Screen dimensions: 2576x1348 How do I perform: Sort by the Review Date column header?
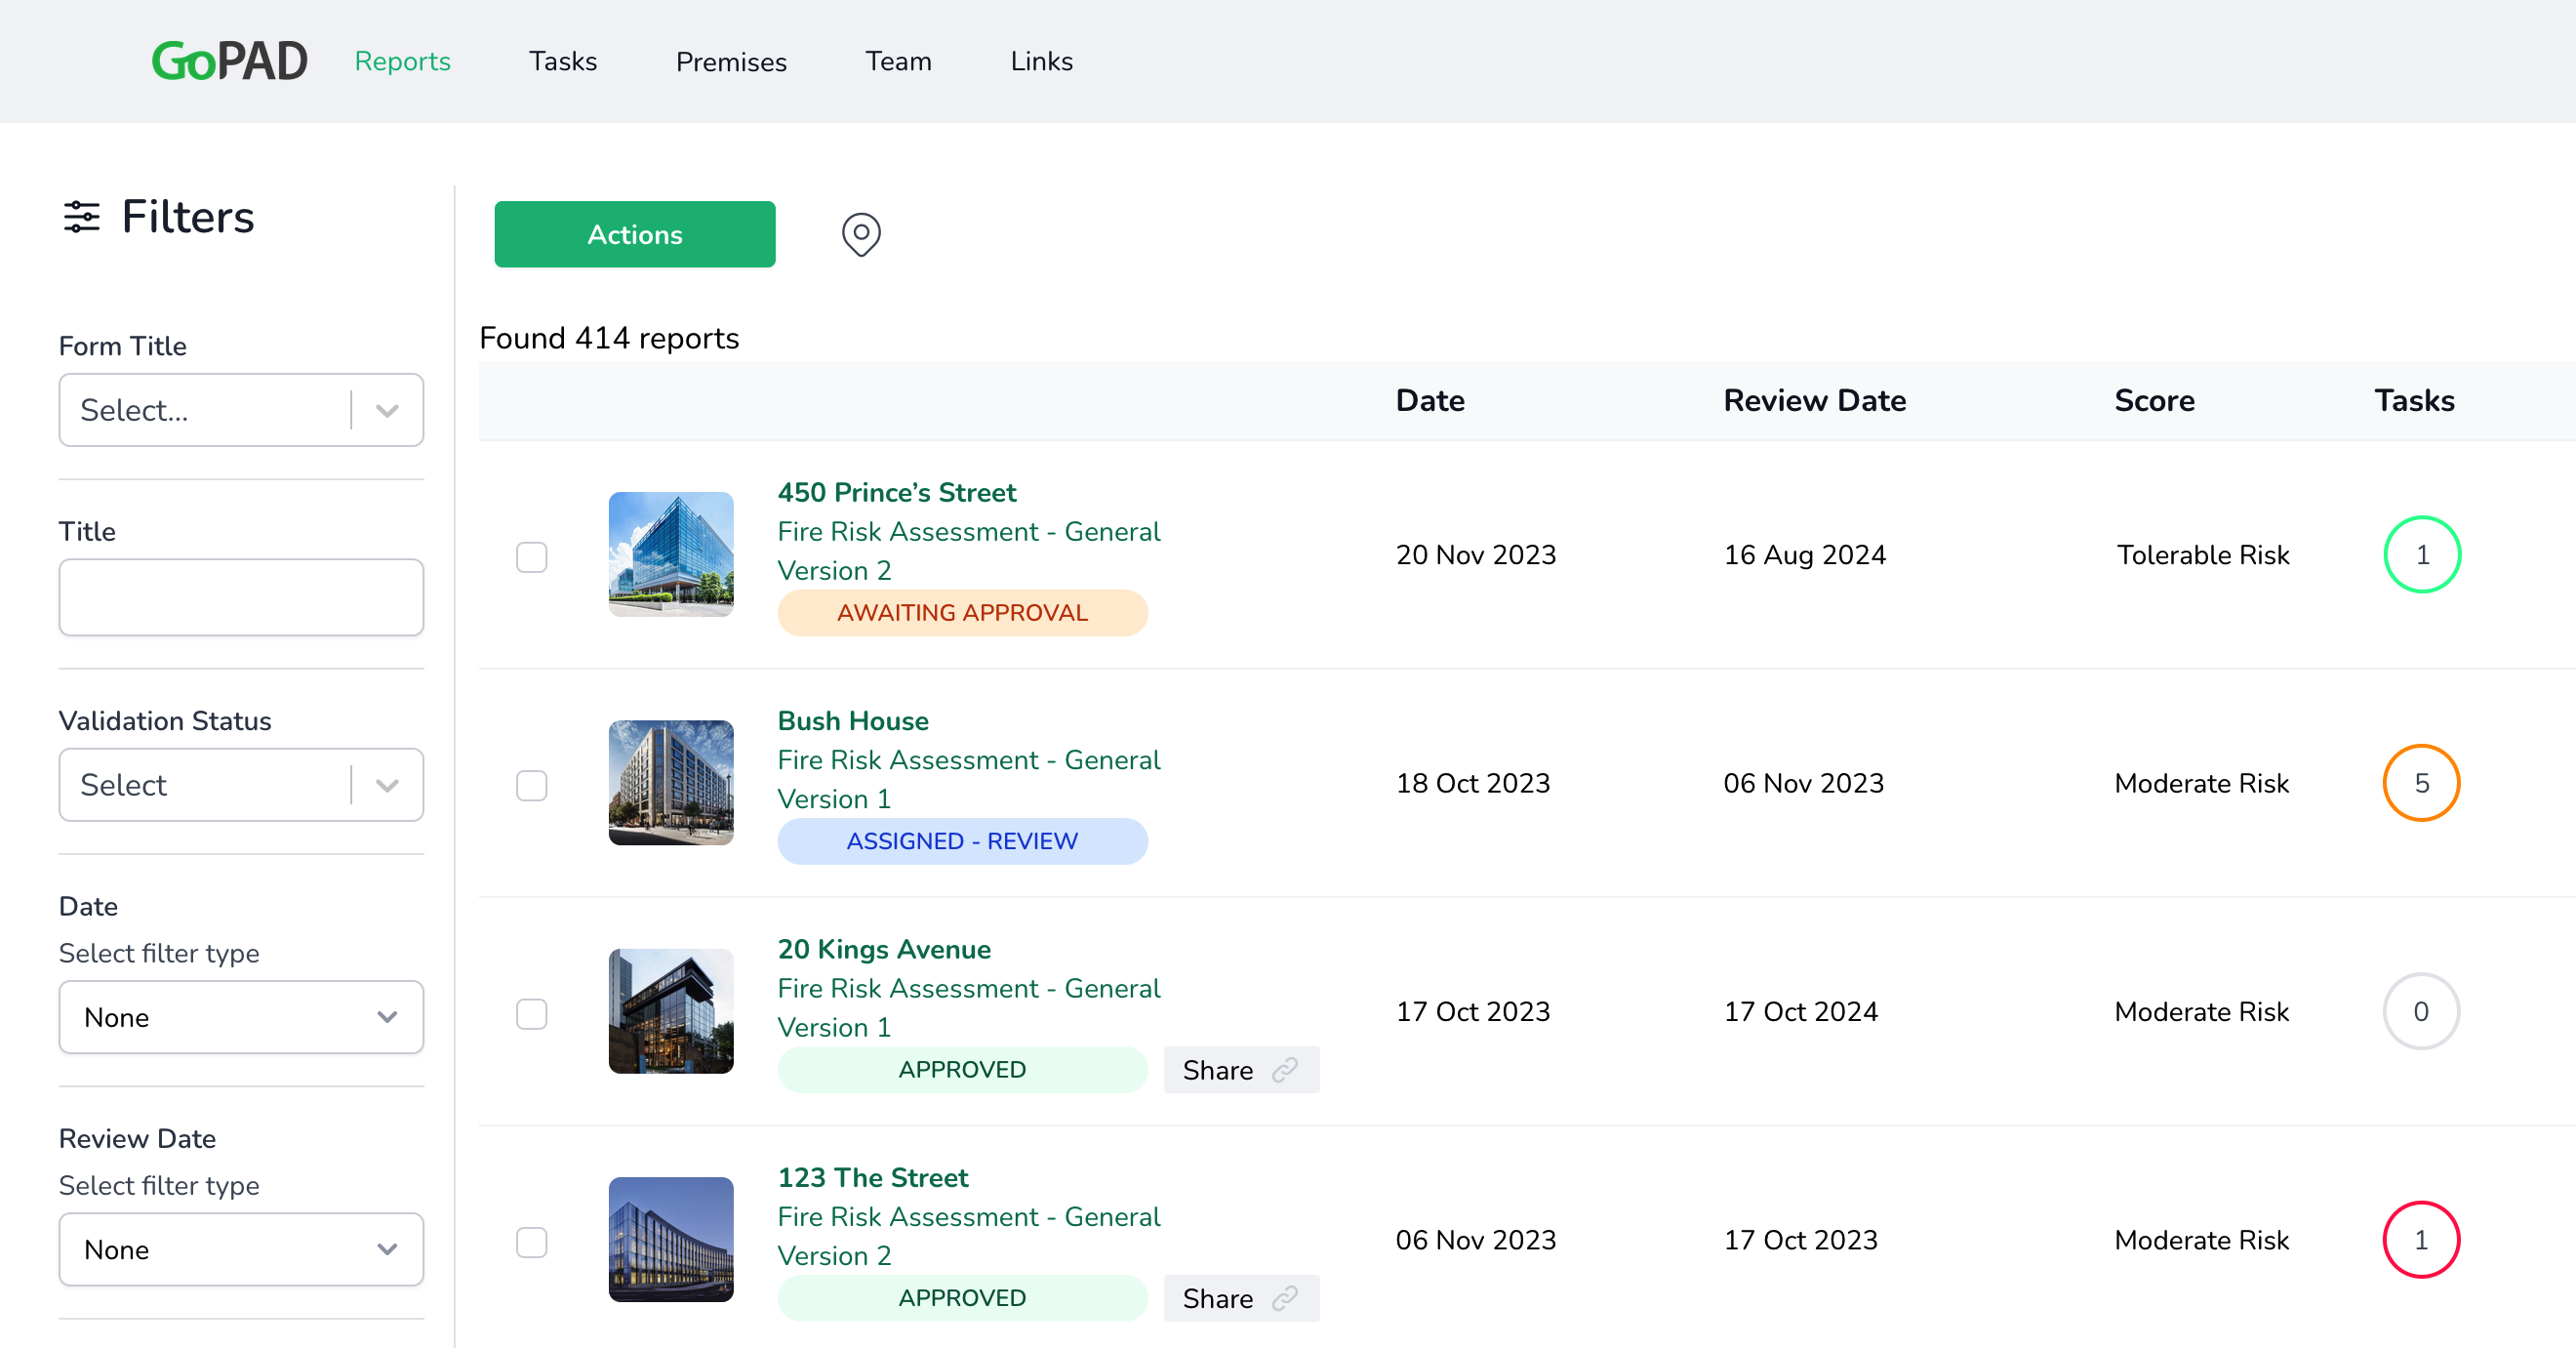click(x=1814, y=400)
